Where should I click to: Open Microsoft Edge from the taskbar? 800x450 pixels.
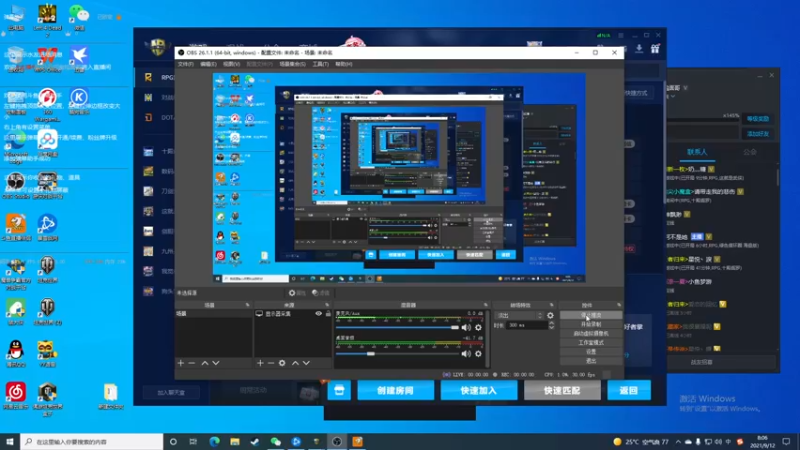click(x=214, y=442)
